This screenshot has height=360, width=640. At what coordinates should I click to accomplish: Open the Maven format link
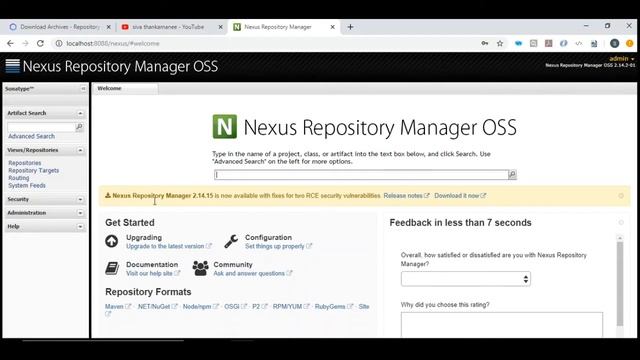[x=118, y=307]
